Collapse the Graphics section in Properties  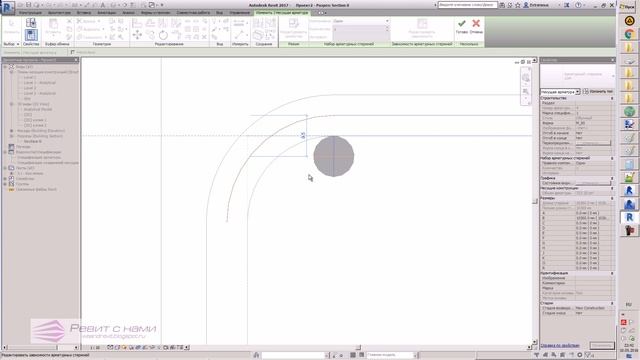(x=612, y=178)
